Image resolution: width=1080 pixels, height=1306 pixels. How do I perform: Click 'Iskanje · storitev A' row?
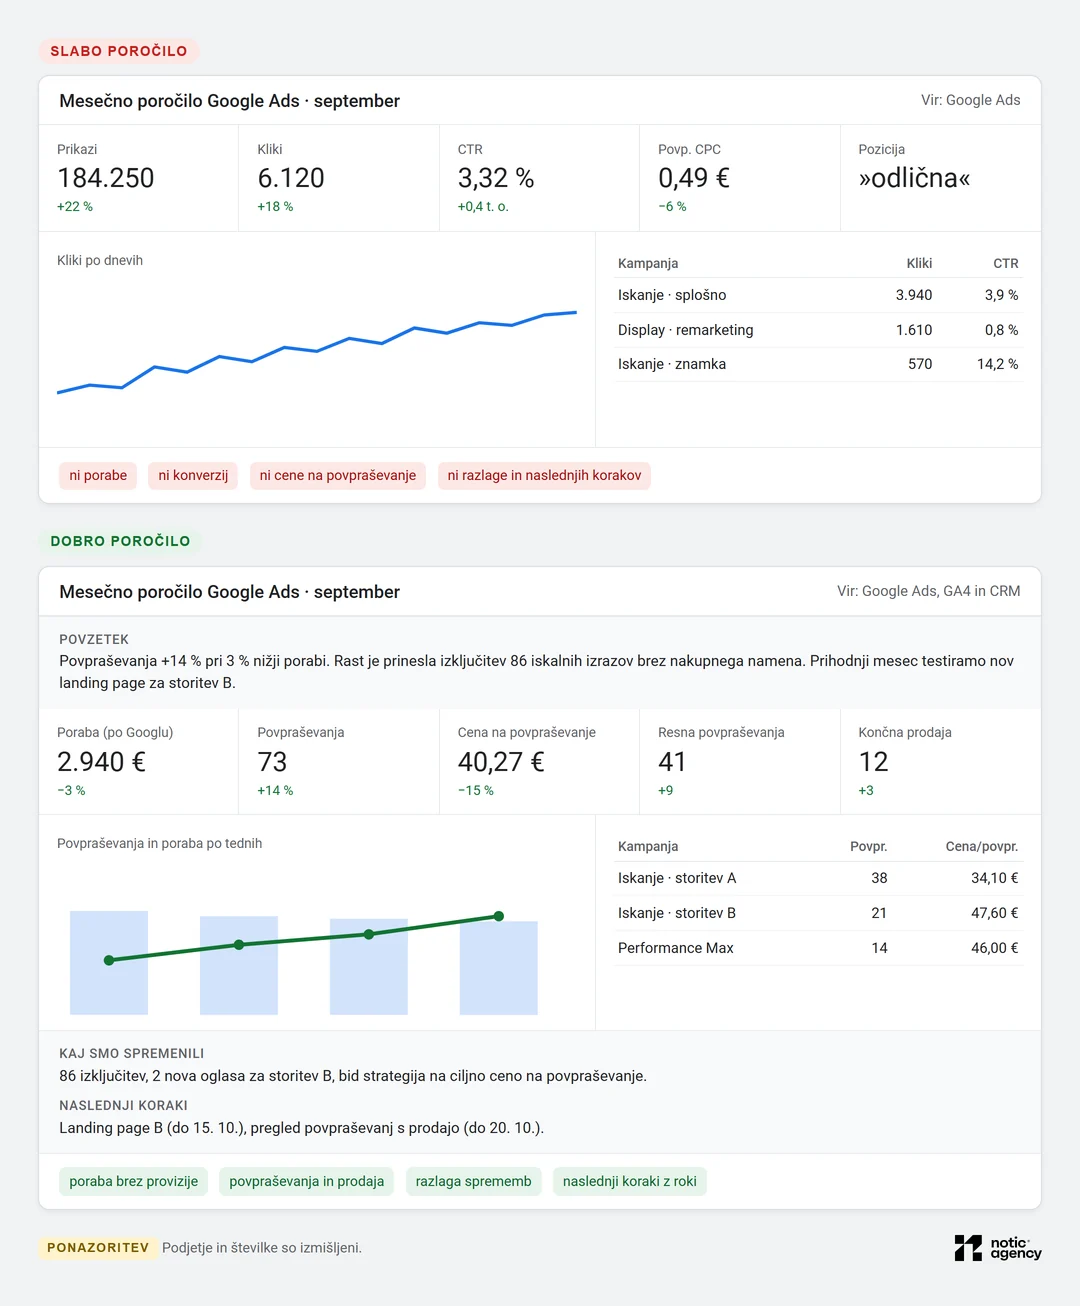(x=818, y=878)
